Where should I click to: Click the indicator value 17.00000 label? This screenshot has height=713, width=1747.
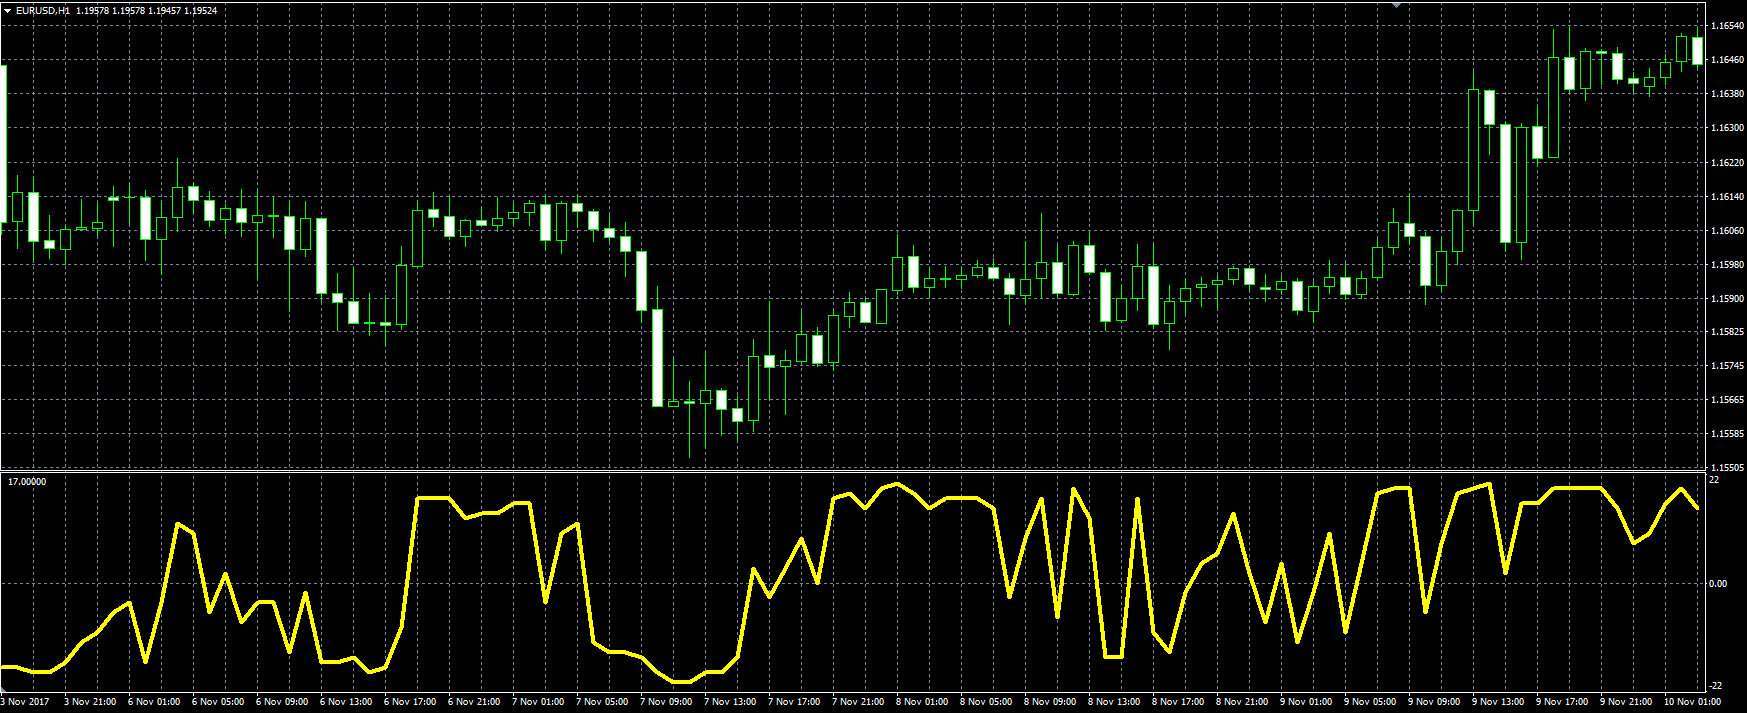coord(27,482)
